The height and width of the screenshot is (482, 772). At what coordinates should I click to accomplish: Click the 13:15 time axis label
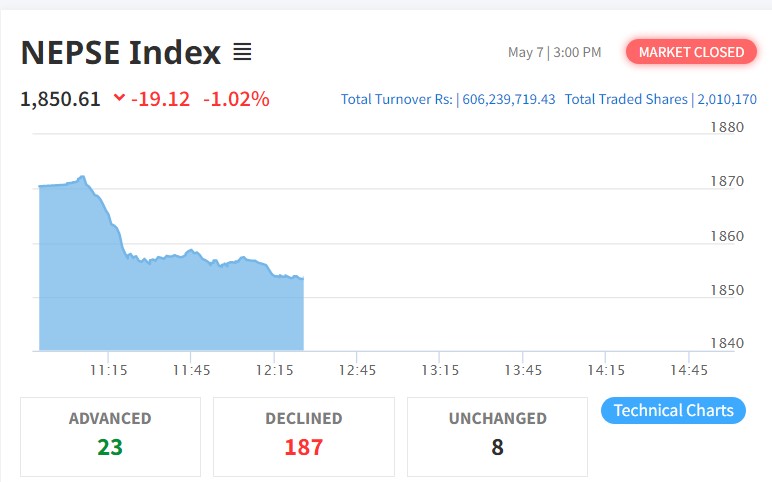[x=439, y=370]
